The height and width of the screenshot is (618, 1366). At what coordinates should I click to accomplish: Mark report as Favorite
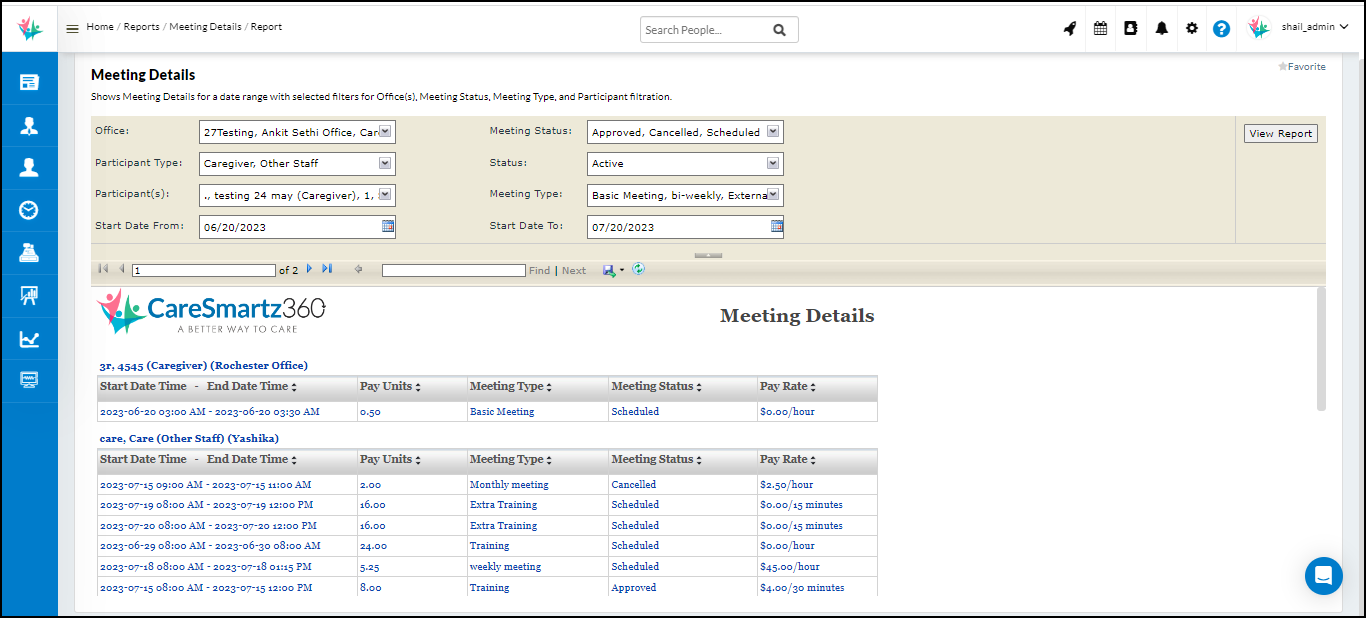pyautogui.click(x=1301, y=67)
